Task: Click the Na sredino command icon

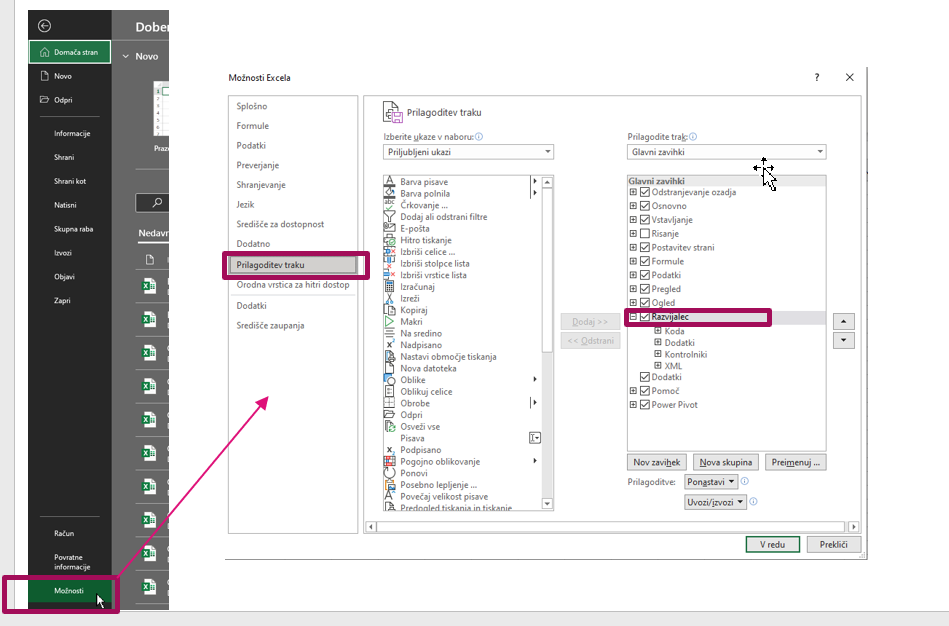Action: click(389, 333)
